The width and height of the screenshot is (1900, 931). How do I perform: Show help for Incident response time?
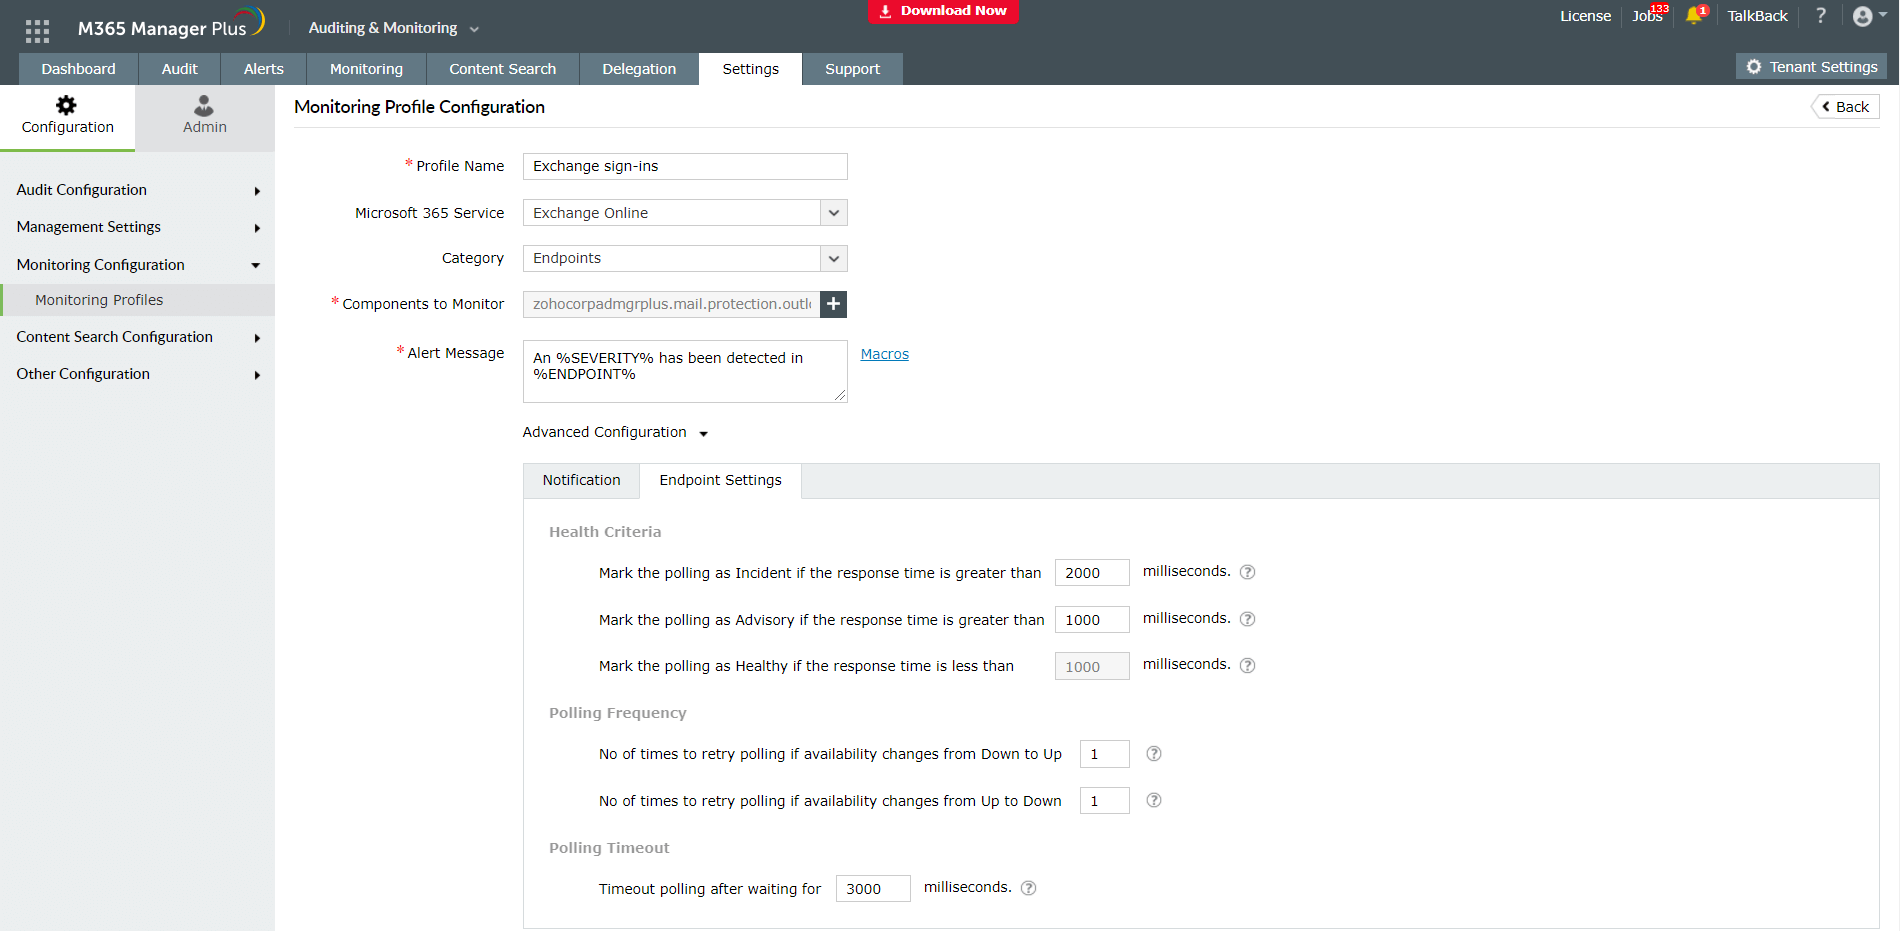tap(1247, 572)
